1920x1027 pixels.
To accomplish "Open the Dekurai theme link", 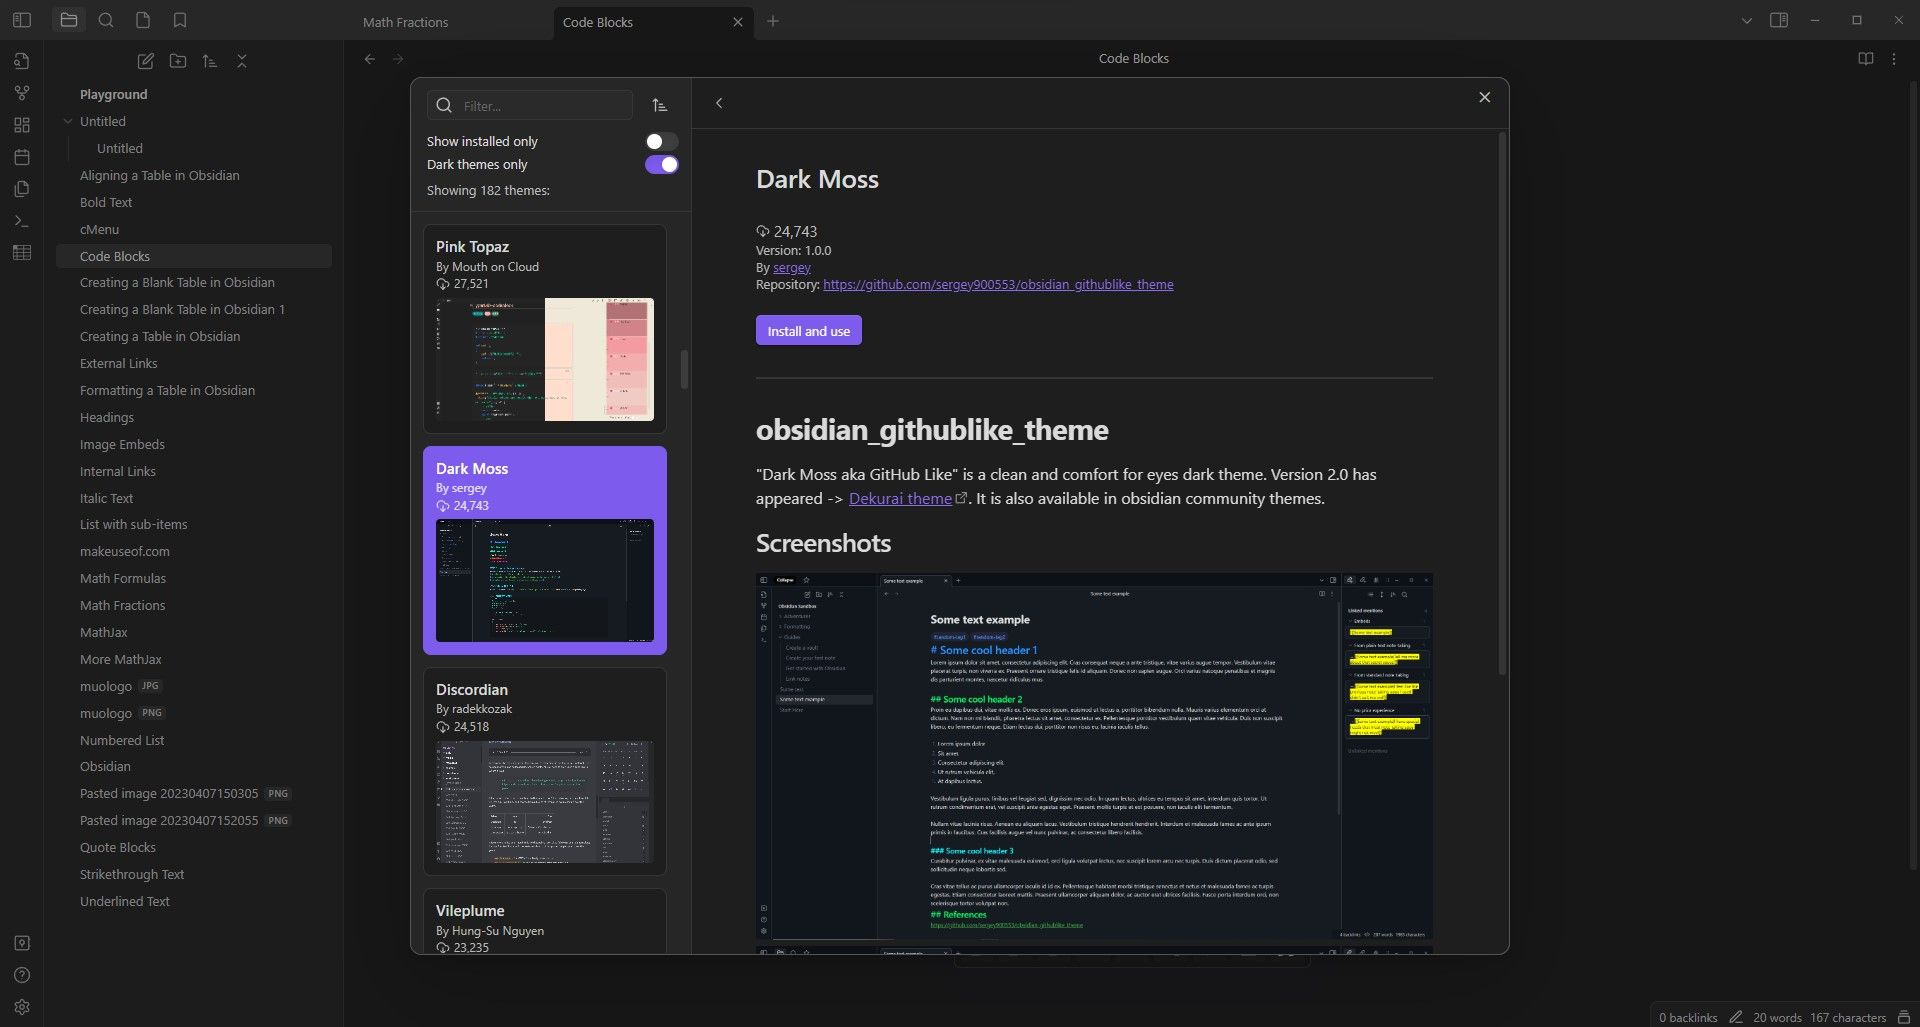I will (x=900, y=498).
